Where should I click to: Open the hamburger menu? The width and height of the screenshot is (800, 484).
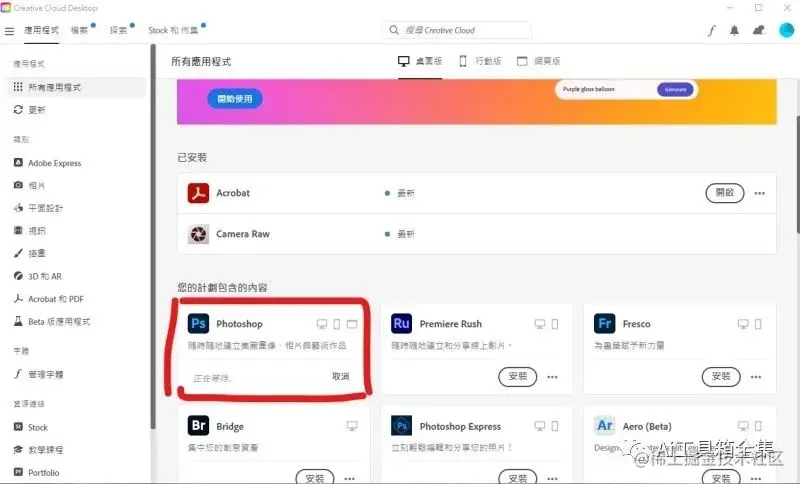pyautogui.click(x=9, y=31)
